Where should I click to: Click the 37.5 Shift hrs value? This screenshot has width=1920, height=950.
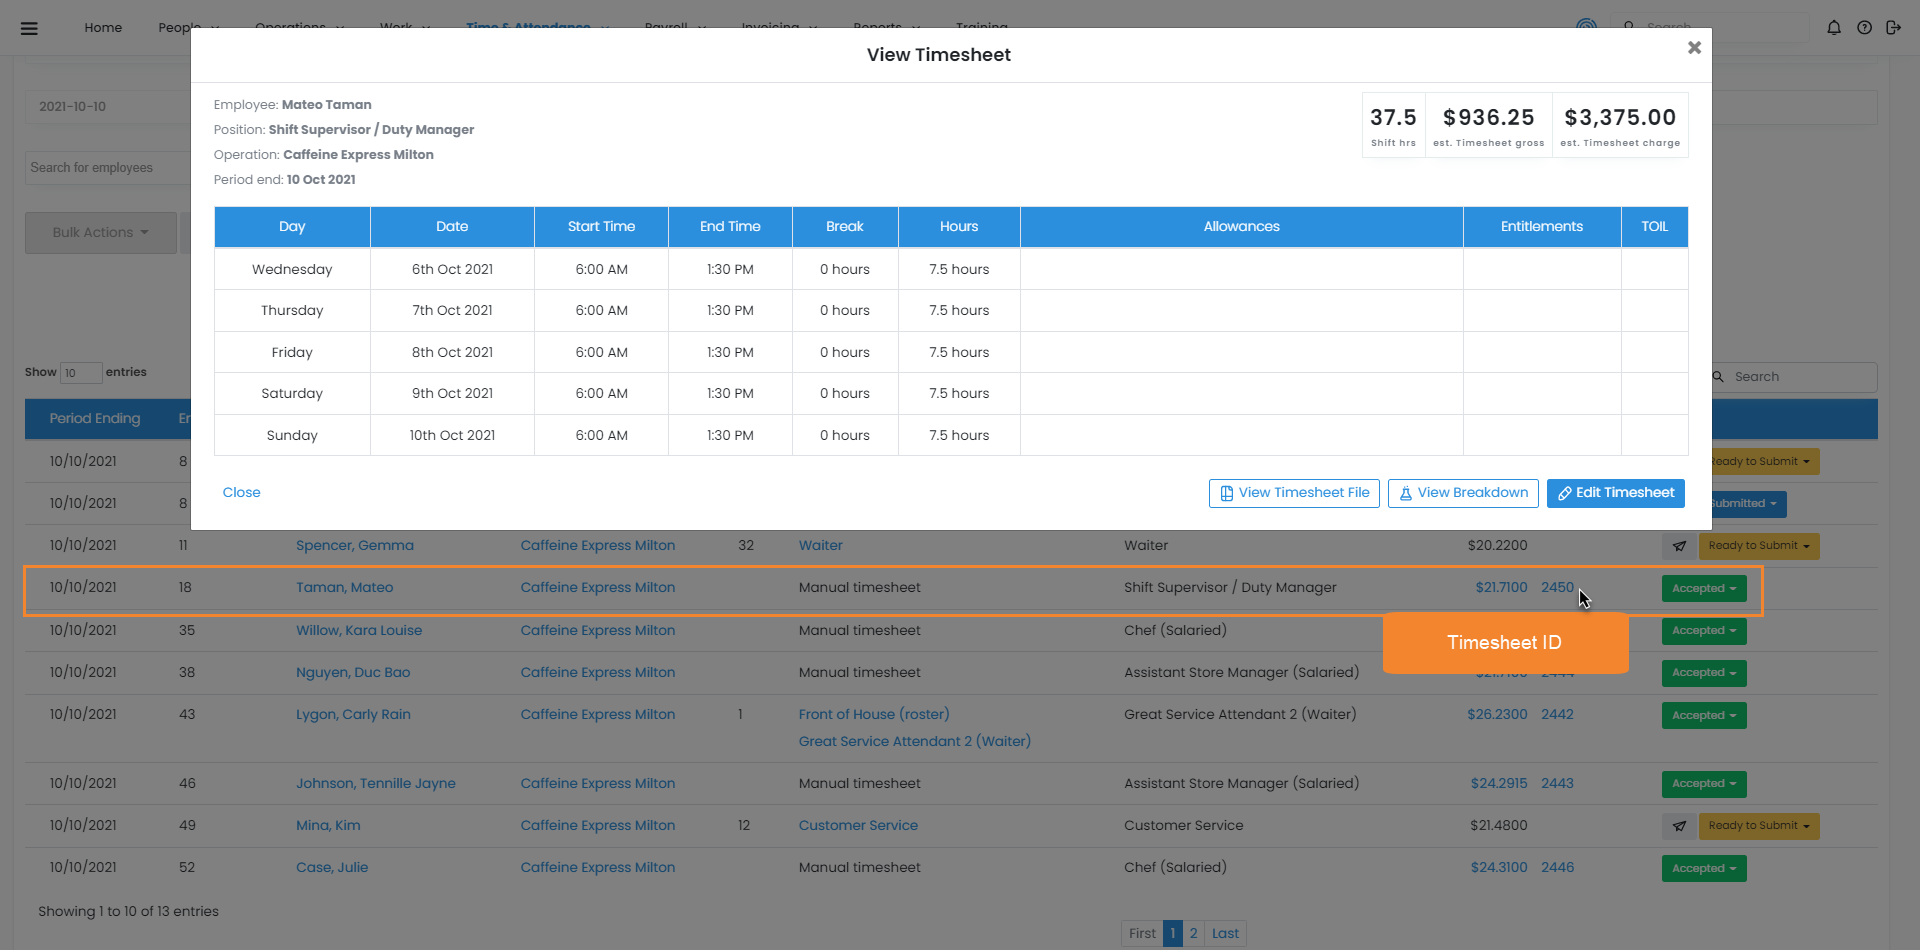[x=1393, y=117]
